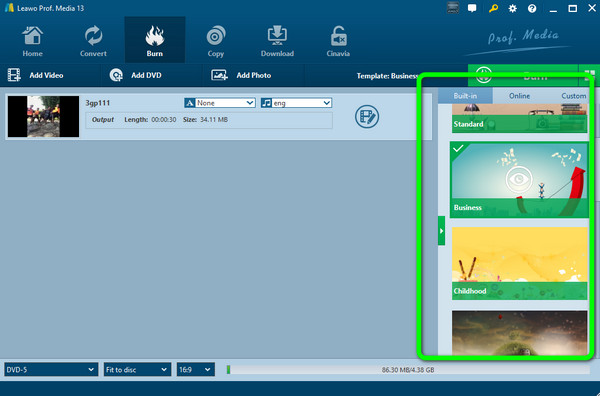Viewport: 600px width, 396px height.
Task: Expand the subtitle None dropdown
Action: [220, 103]
